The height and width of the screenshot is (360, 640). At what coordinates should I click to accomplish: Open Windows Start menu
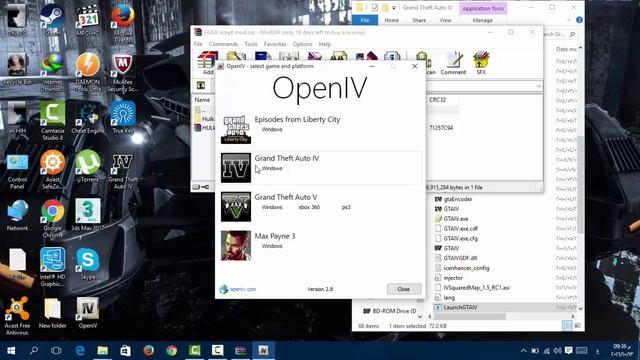coord(11,351)
